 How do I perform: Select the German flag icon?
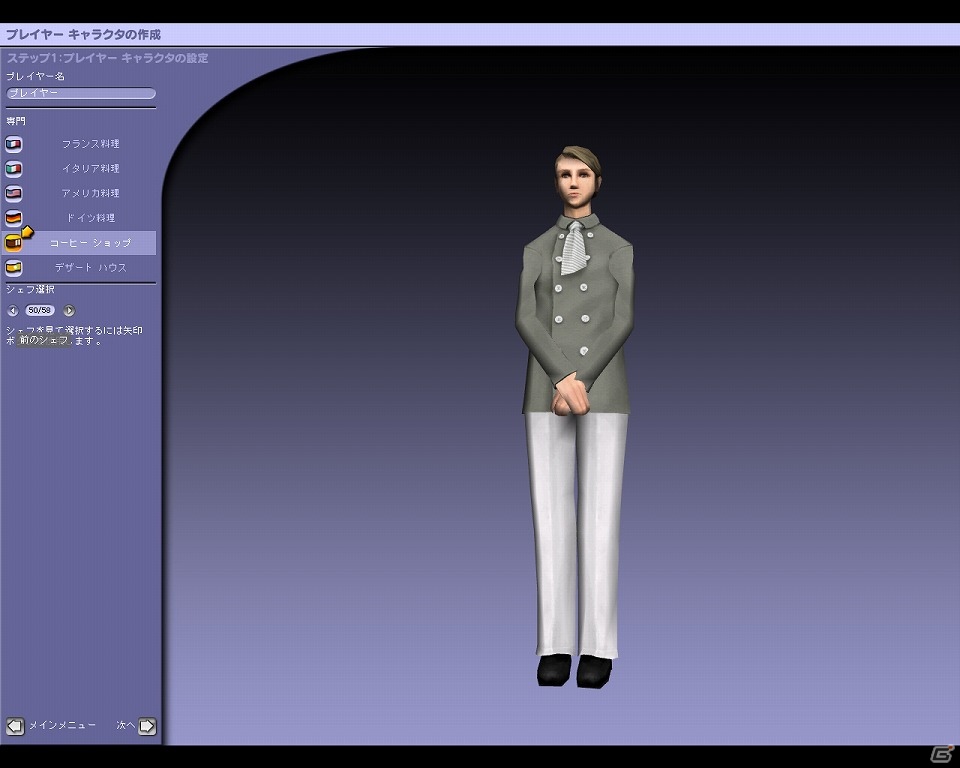point(13,218)
